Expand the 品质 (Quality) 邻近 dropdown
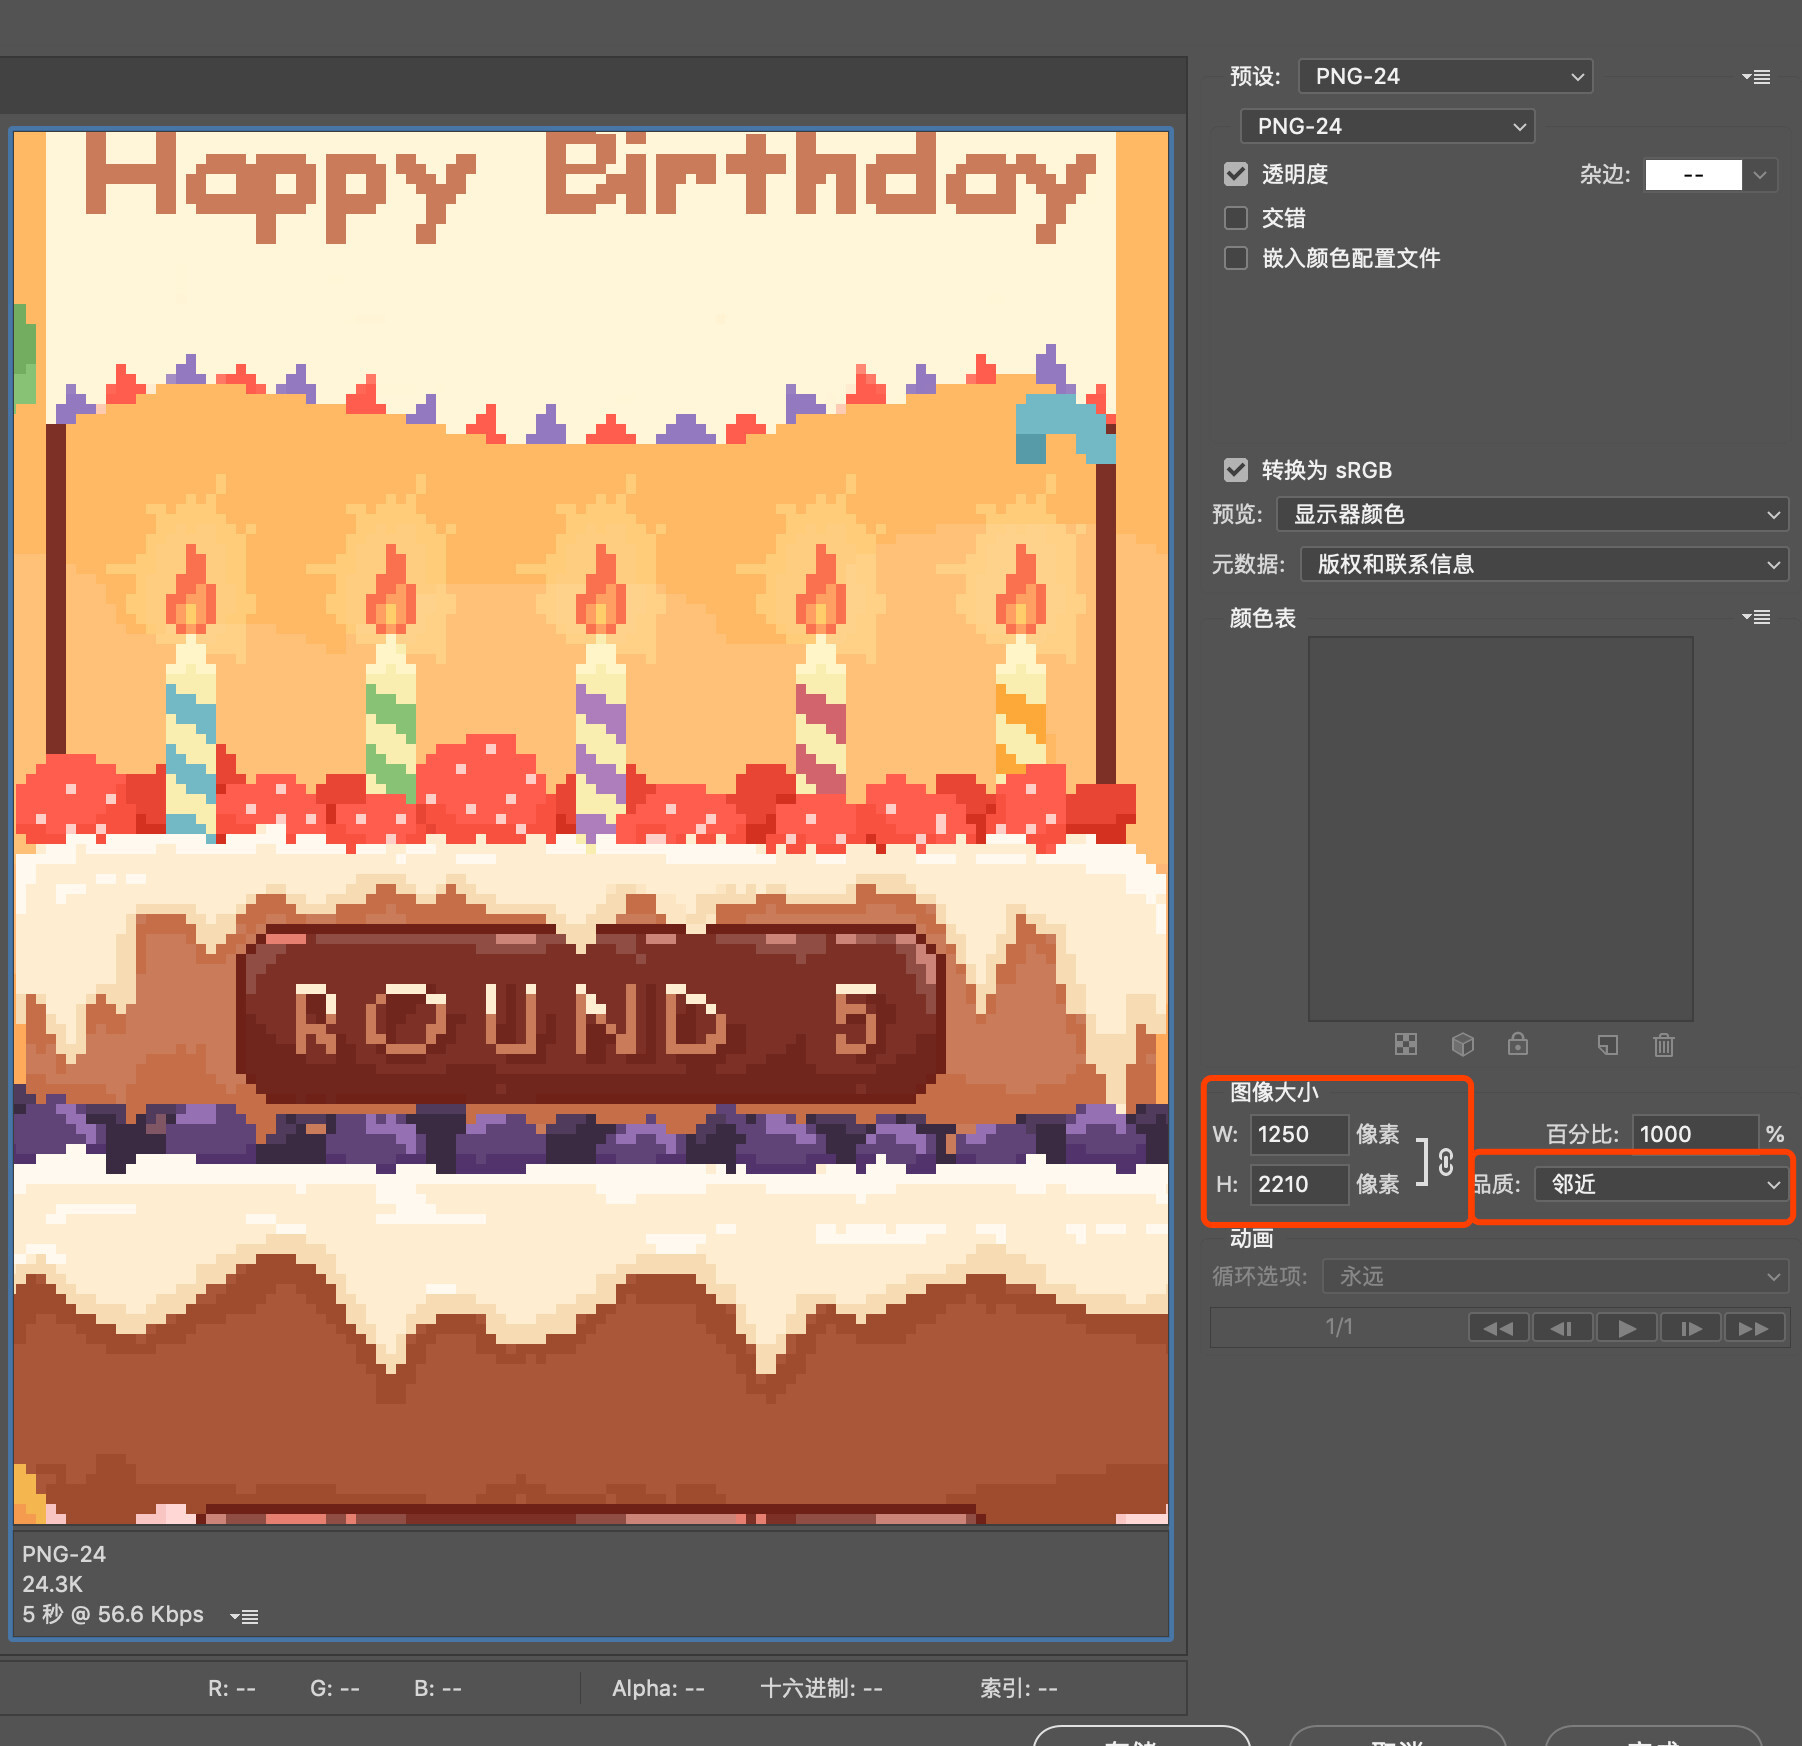This screenshot has width=1802, height=1746. tap(1660, 1185)
